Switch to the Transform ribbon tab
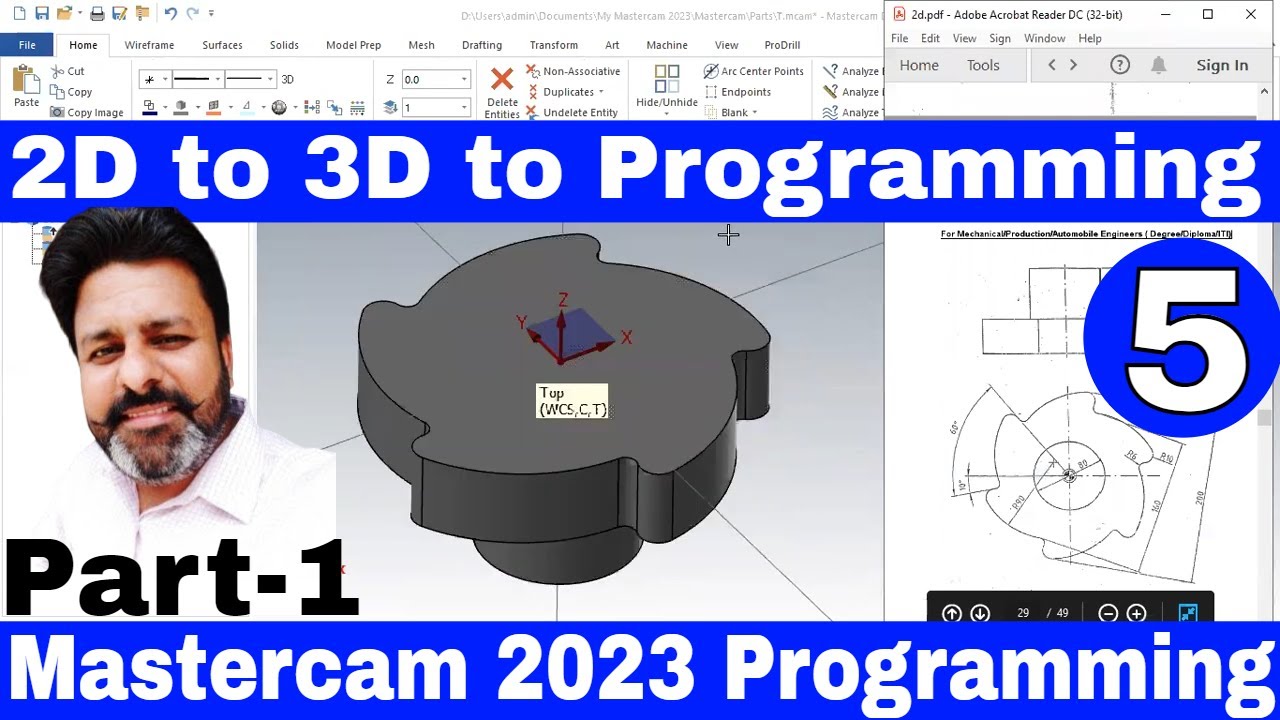The image size is (1280, 720). tap(554, 45)
